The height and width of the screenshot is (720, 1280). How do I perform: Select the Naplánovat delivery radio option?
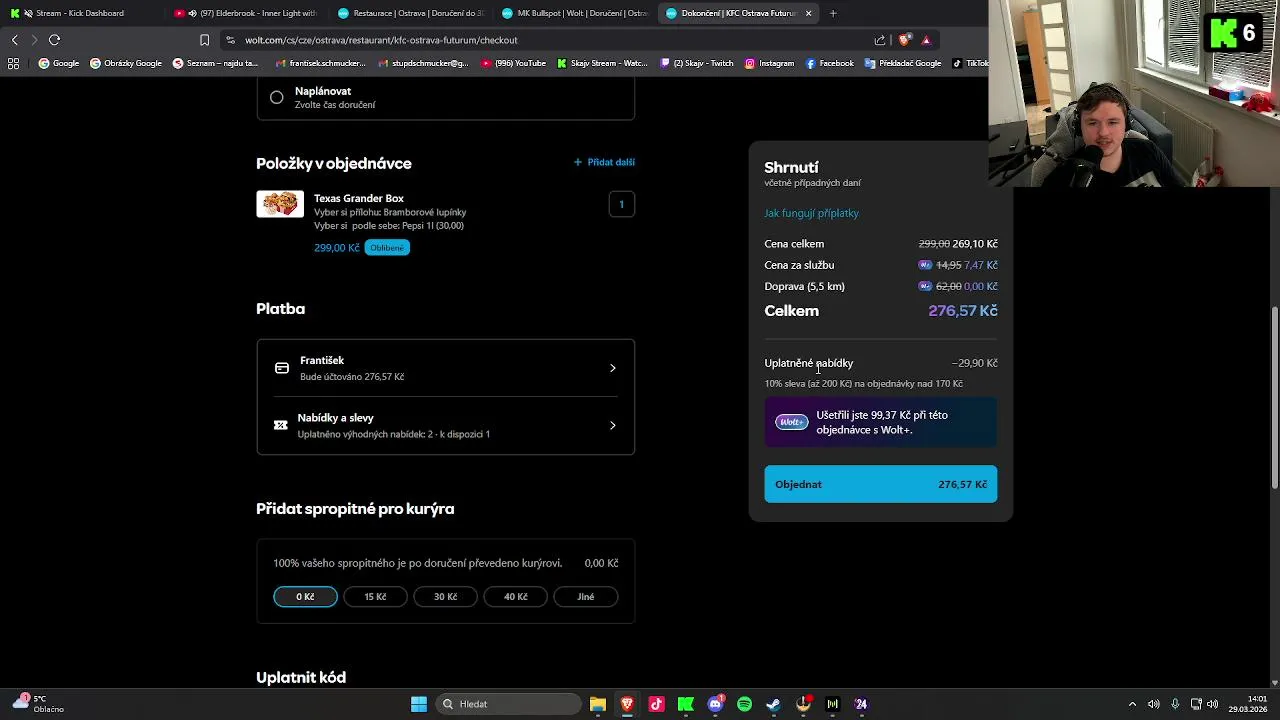click(277, 97)
